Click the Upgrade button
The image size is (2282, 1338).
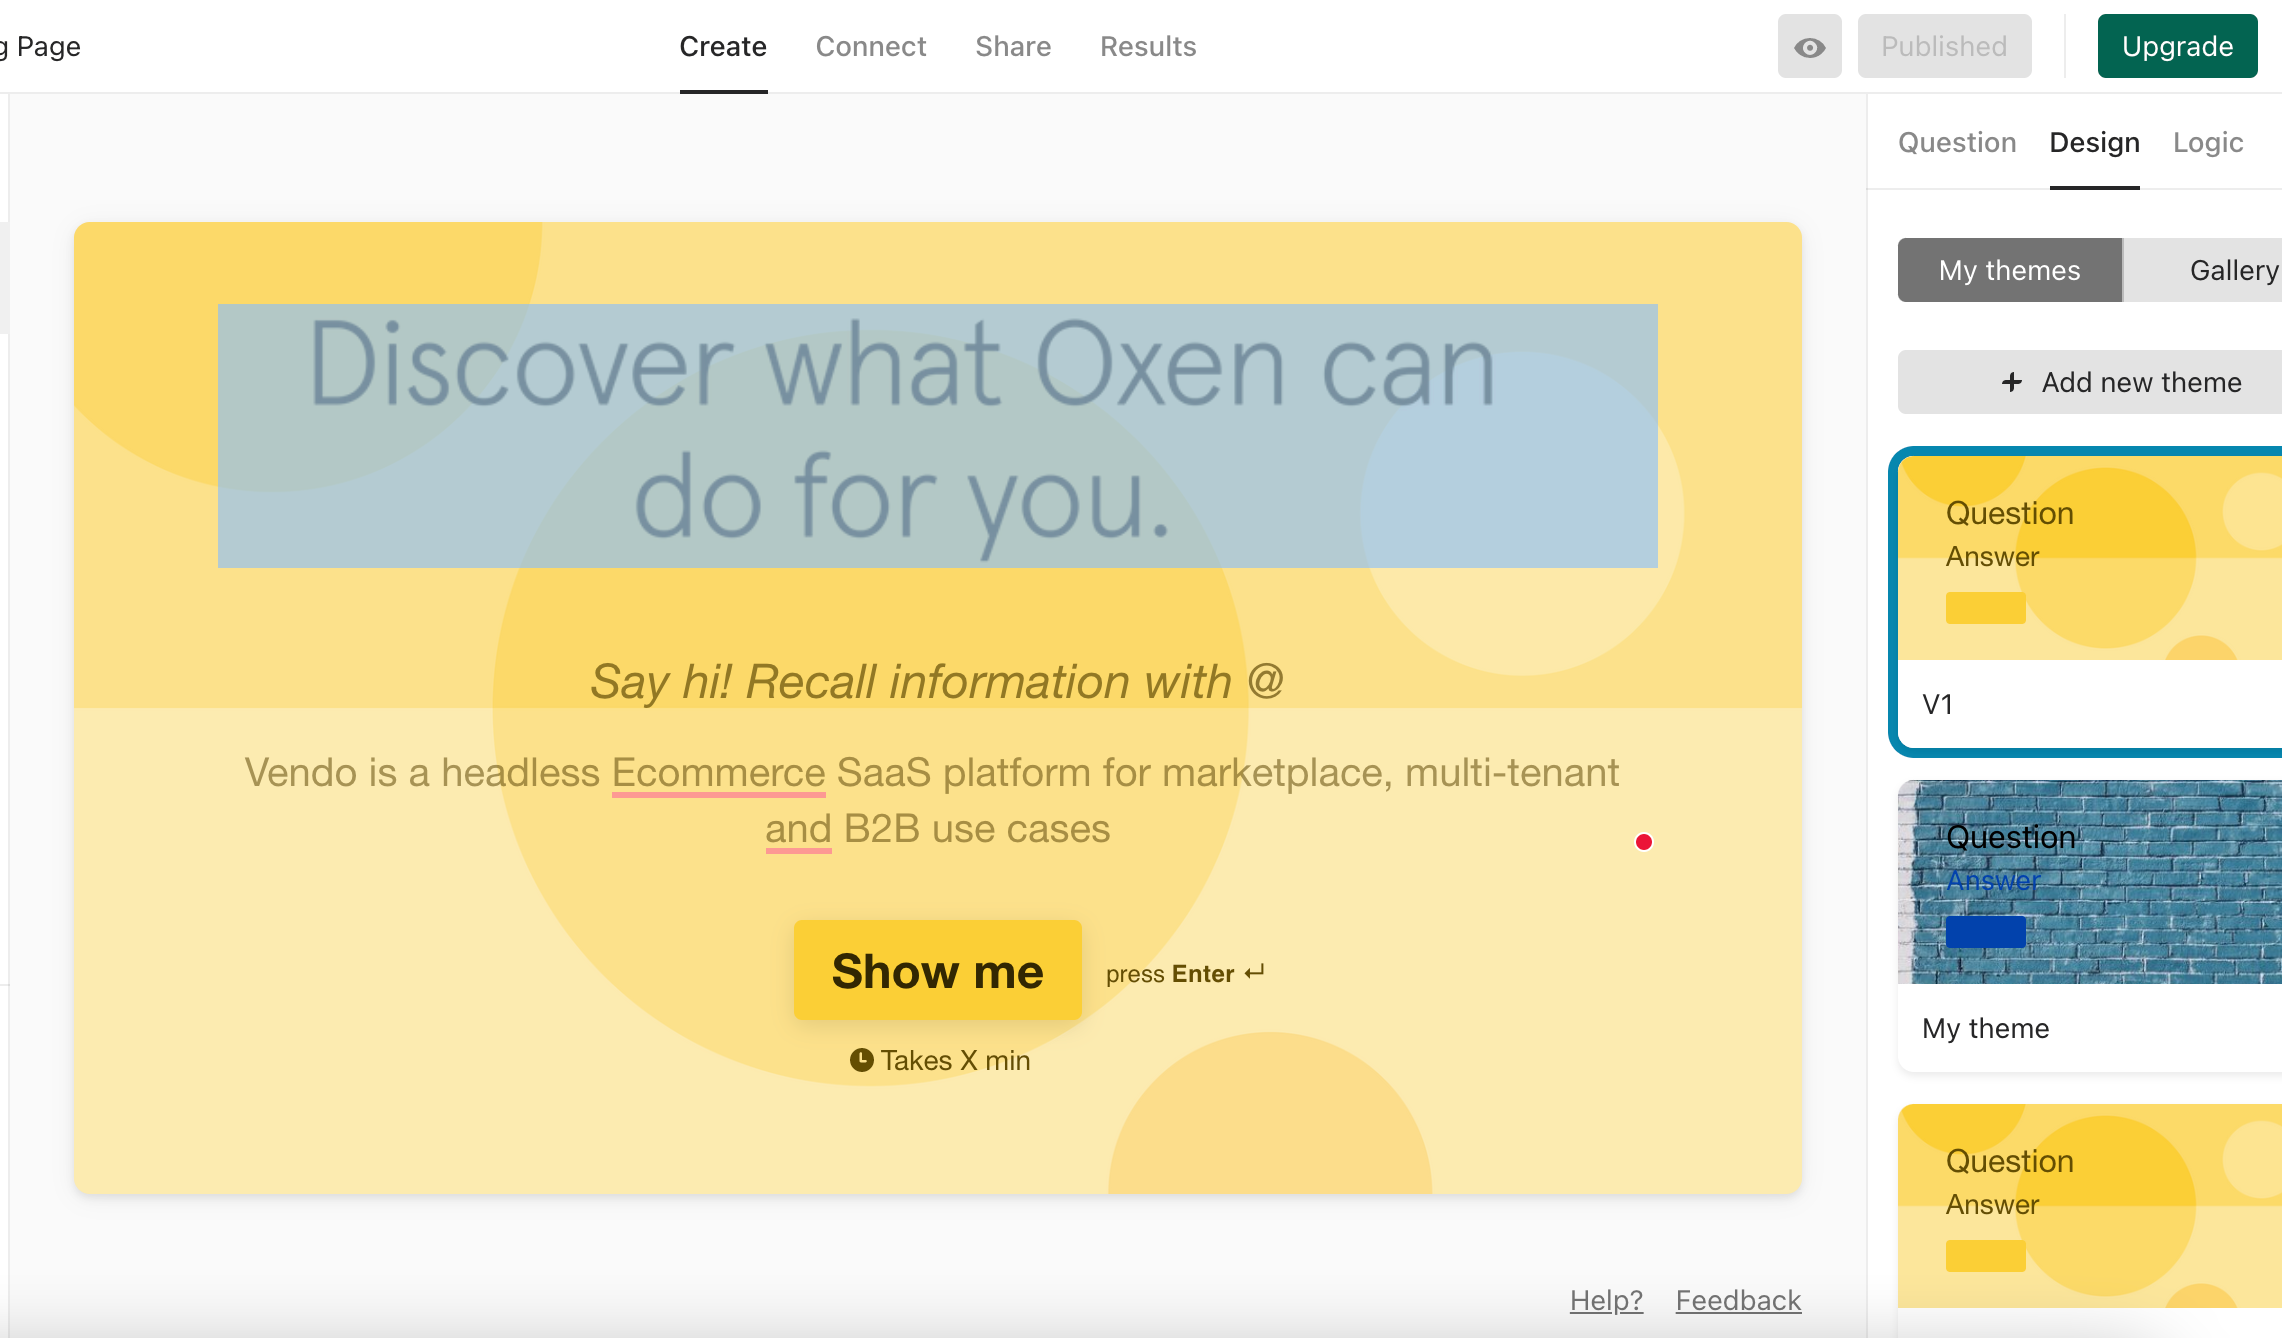pyautogui.click(x=2177, y=46)
